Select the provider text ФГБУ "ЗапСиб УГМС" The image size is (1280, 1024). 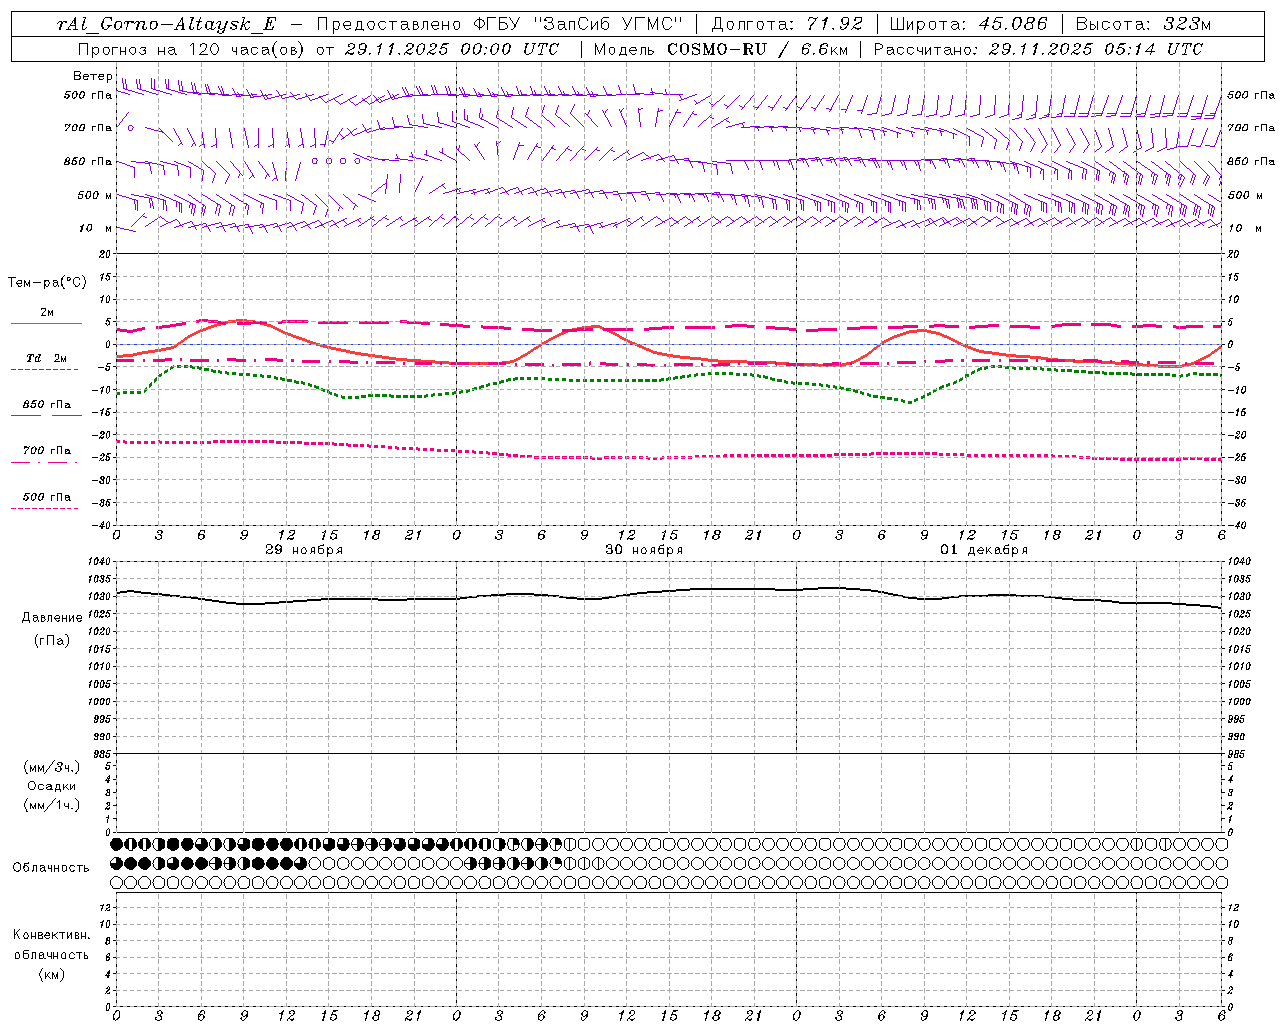577,25
